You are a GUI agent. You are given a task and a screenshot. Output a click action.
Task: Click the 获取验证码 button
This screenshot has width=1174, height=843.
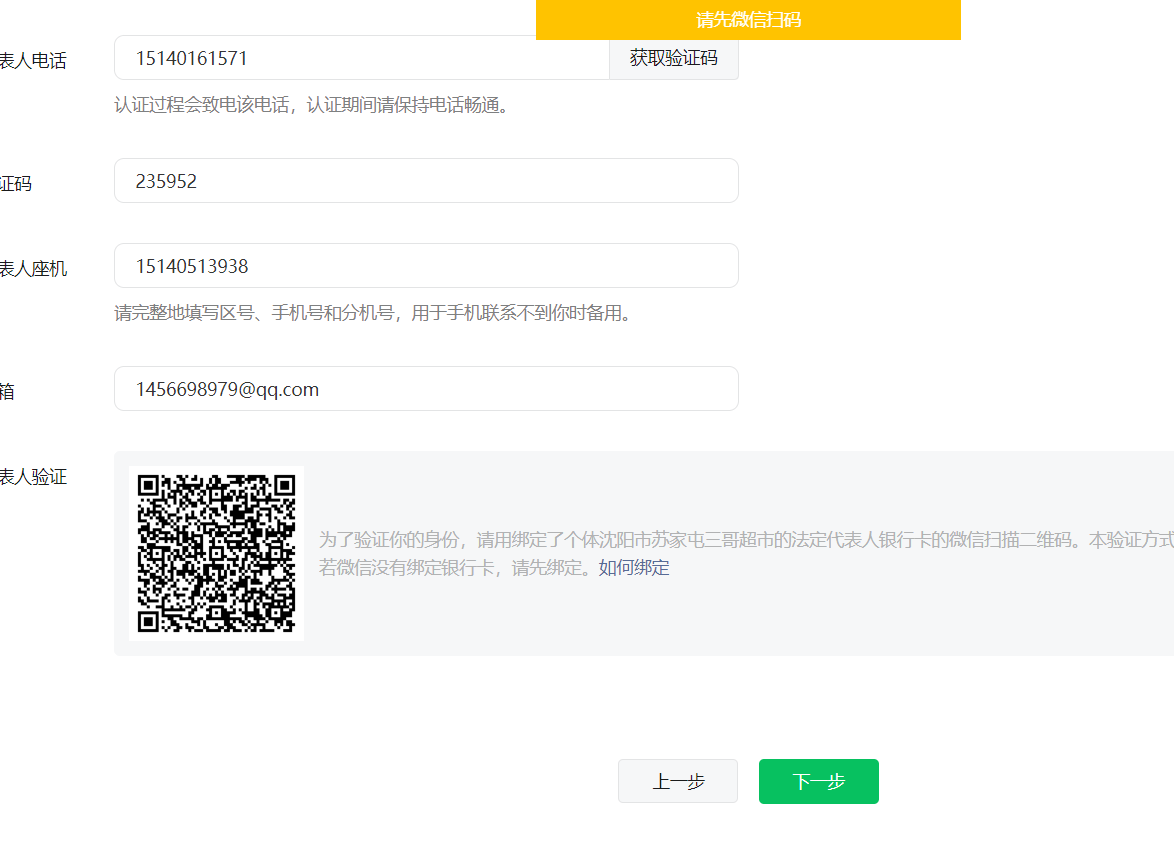(x=674, y=58)
